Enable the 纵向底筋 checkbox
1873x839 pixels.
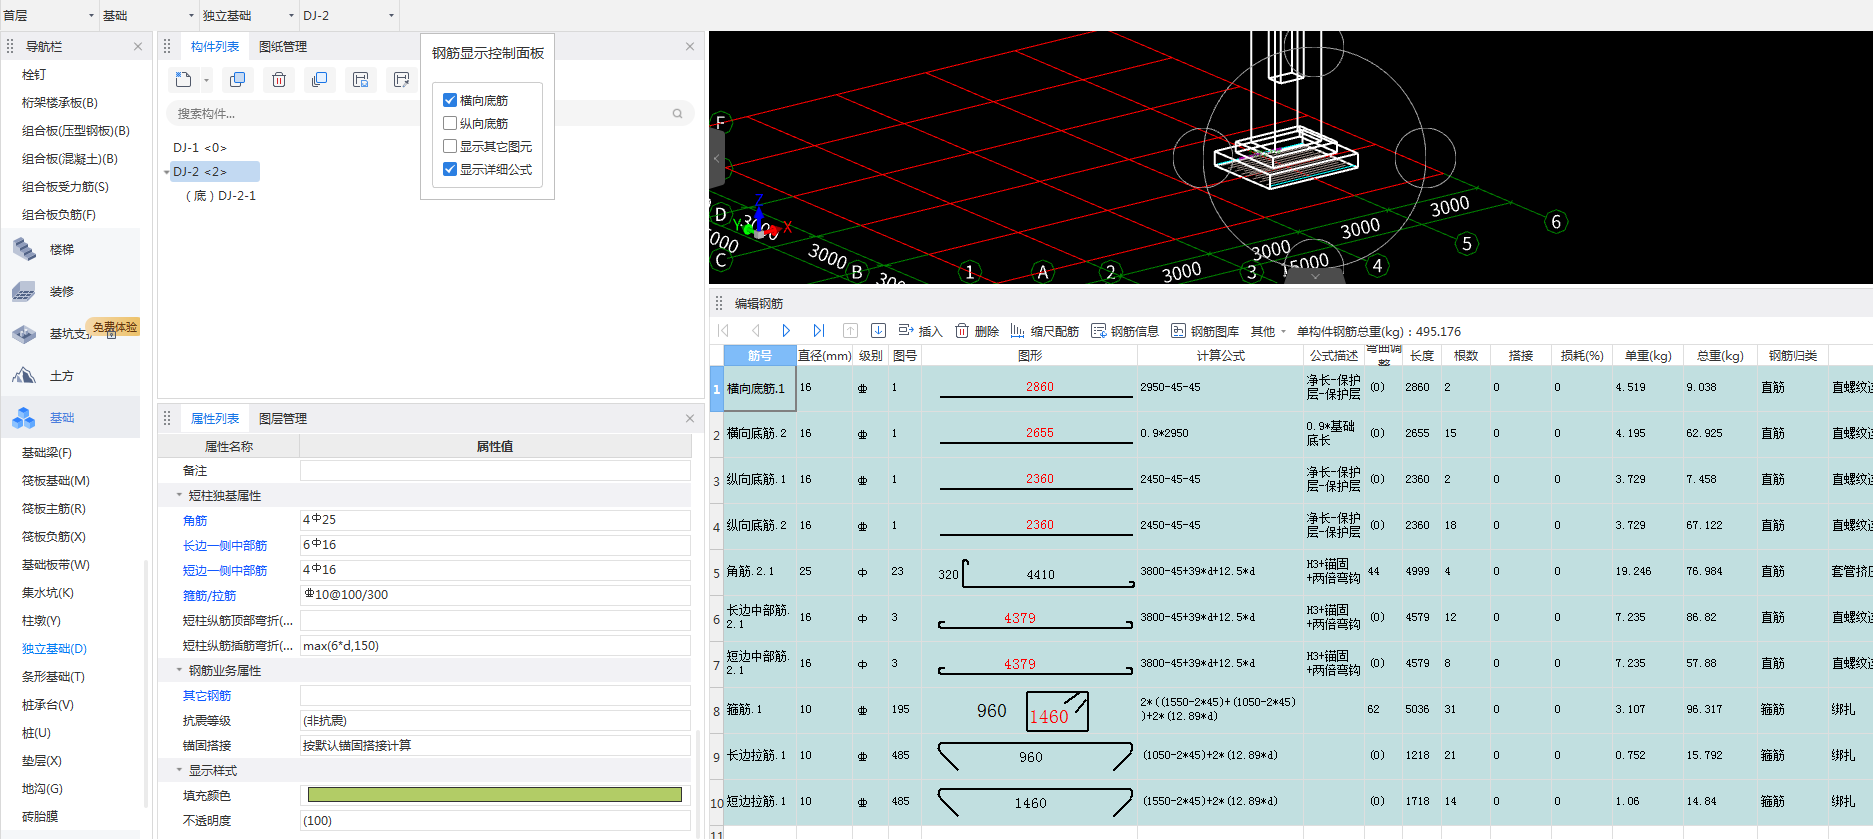(450, 123)
